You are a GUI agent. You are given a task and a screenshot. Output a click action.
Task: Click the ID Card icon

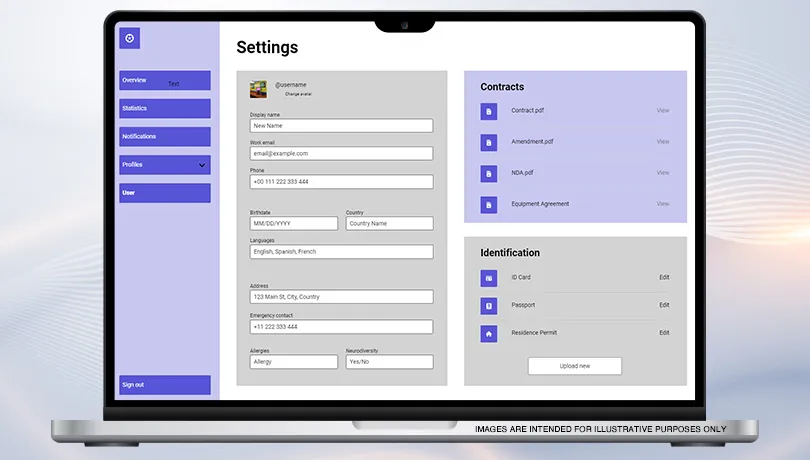click(x=488, y=278)
